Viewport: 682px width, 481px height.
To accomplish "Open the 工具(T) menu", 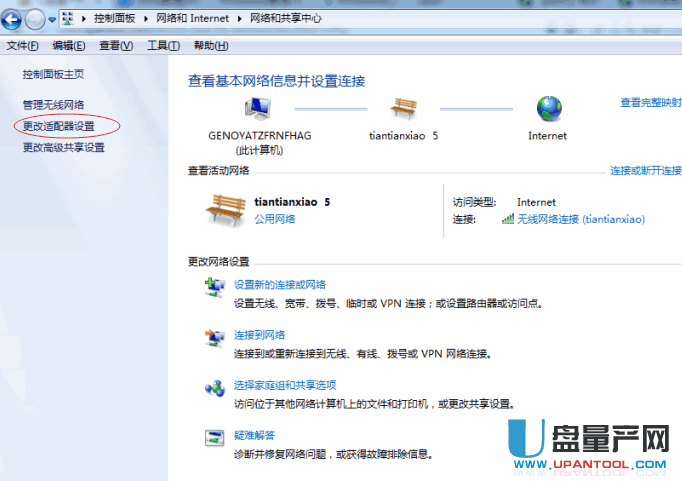I will (163, 46).
